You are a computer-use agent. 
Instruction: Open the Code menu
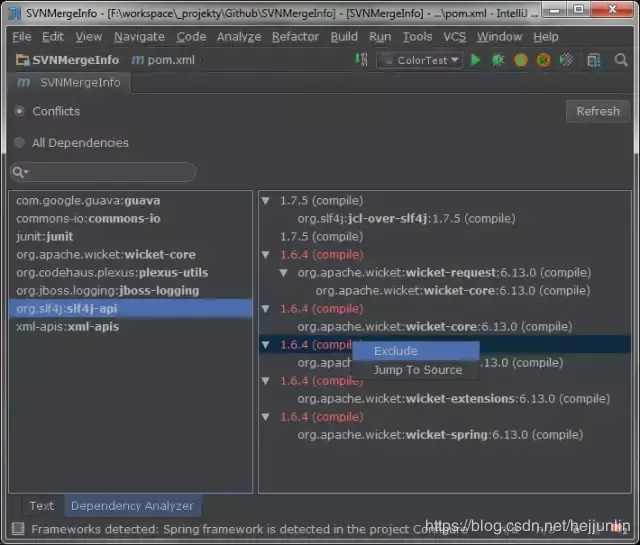click(191, 37)
